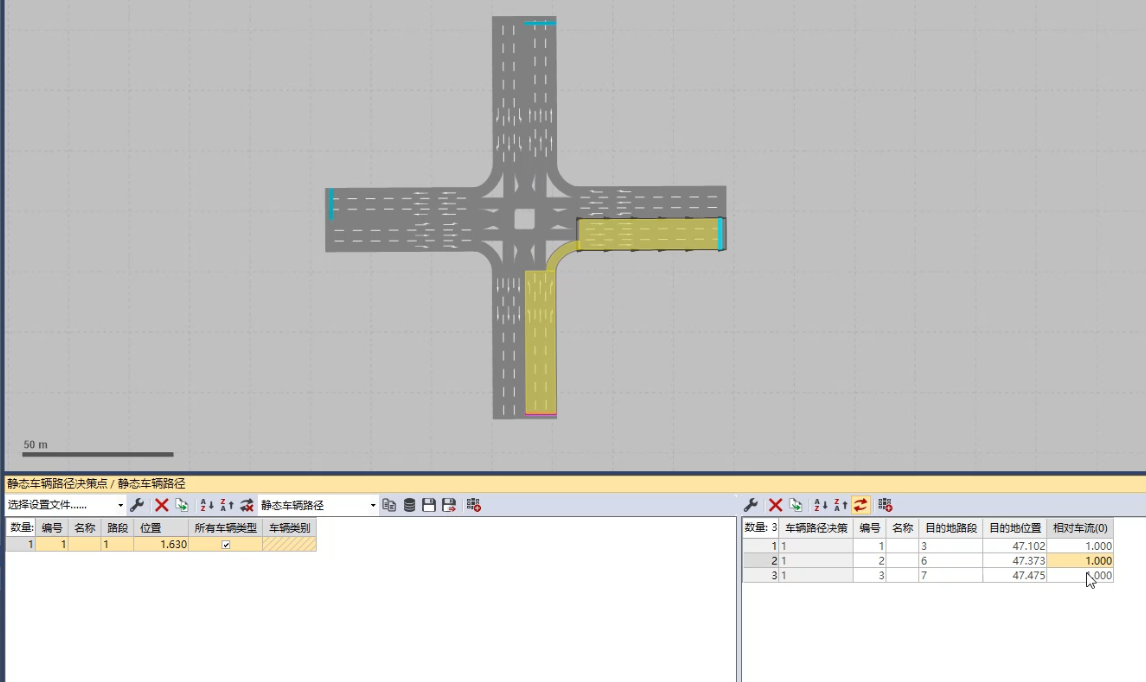1146x682 pixels.
Task: Duplicate the selected entry in the left list
Action: (x=182, y=505)
